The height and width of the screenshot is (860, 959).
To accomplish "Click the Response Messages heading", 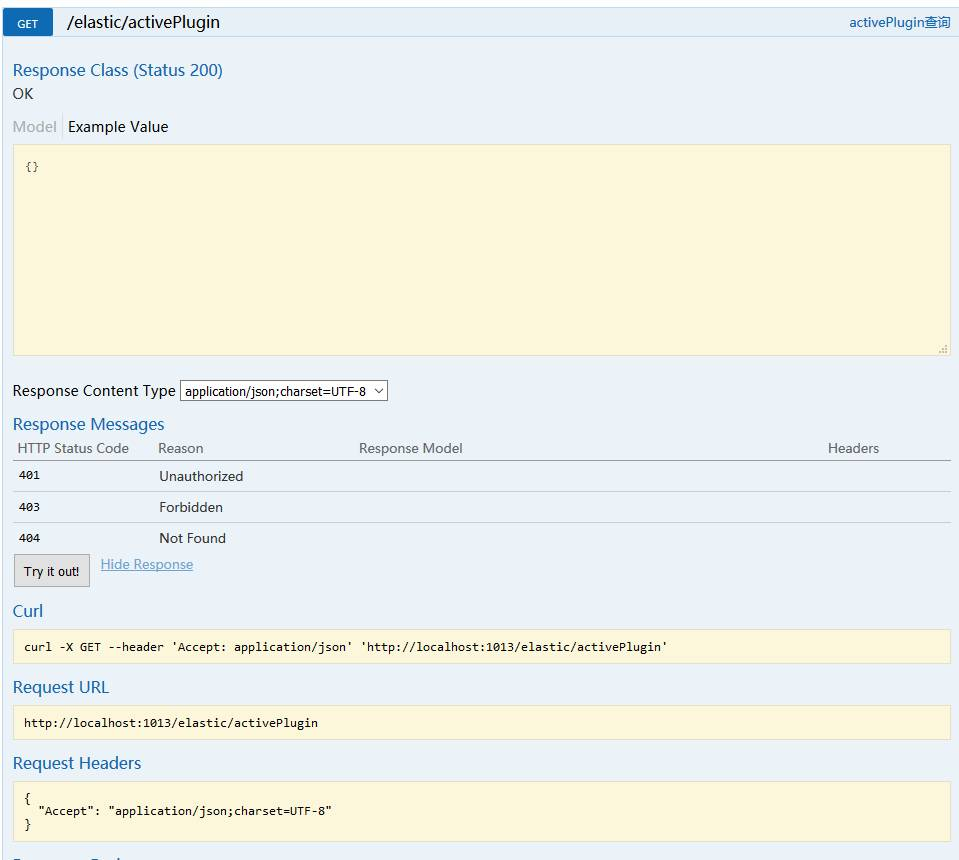I will coord(88,424).
